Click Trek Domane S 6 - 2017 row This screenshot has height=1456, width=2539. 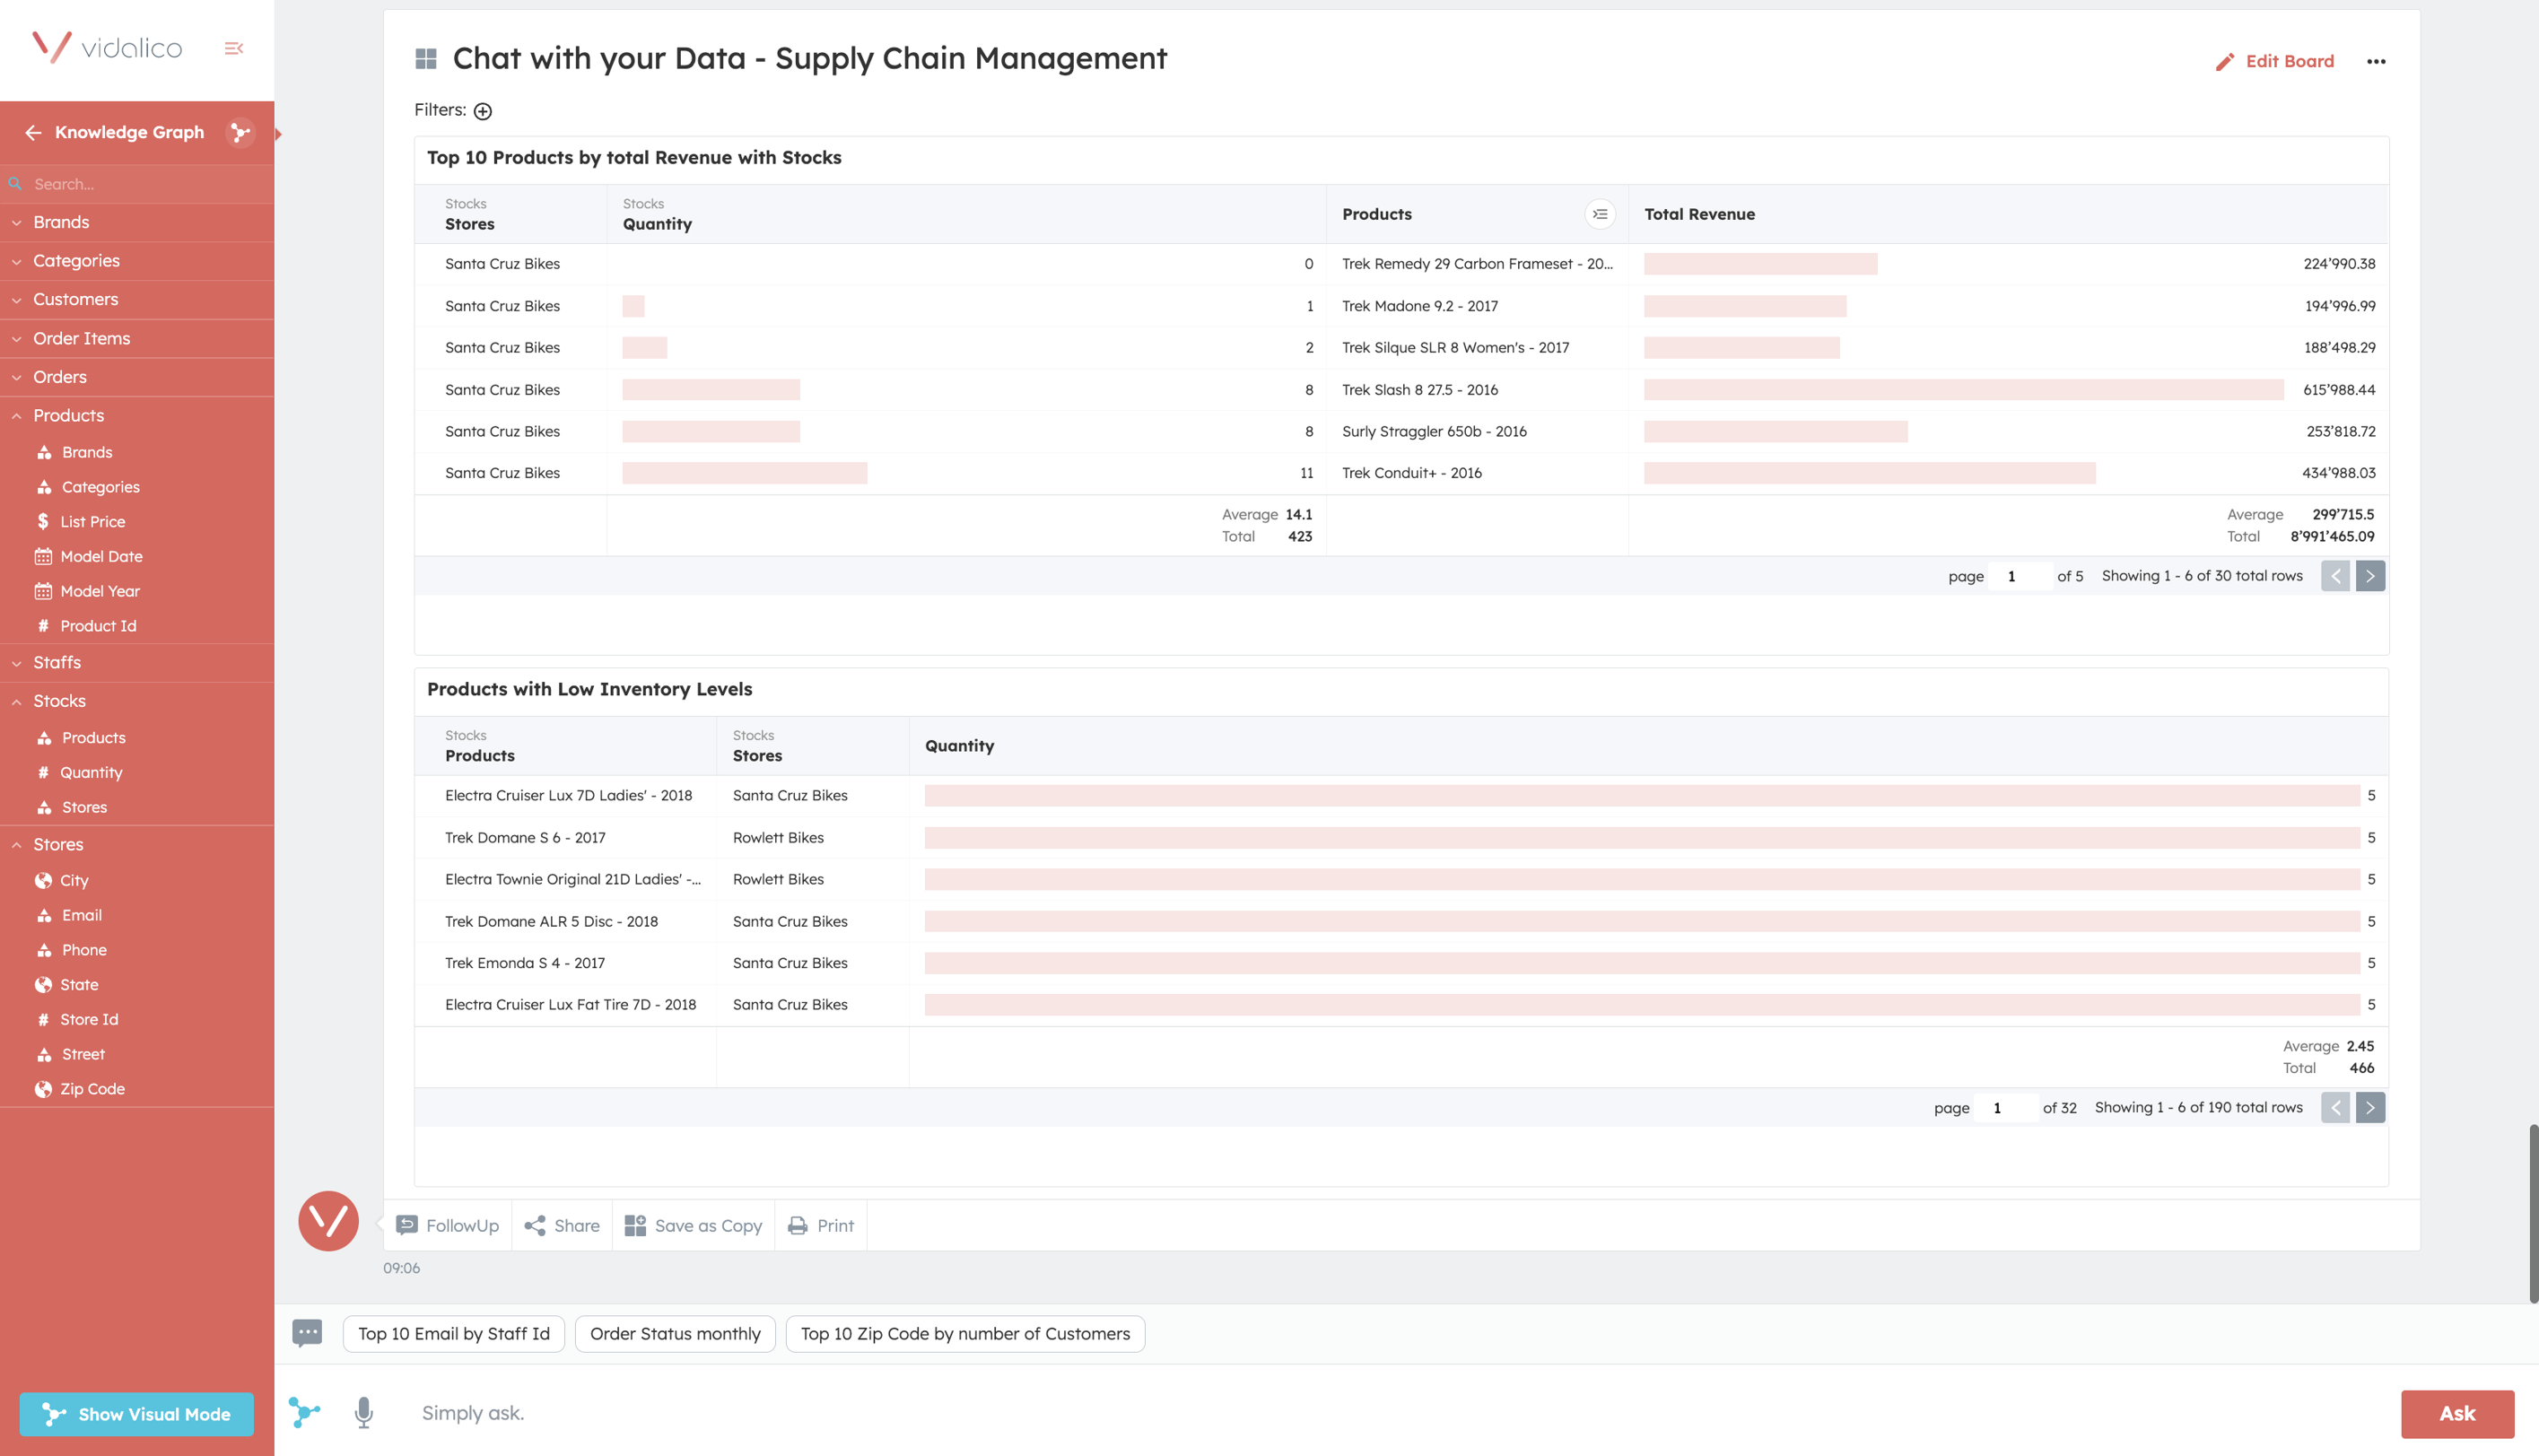pos(1401,838)
